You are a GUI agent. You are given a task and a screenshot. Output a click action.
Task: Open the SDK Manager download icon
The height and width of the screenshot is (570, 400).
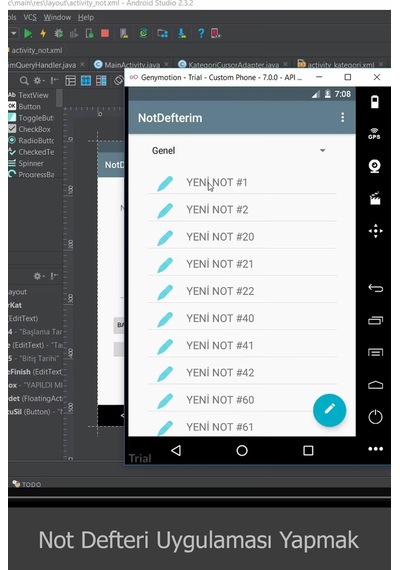[x=182, y=33]
